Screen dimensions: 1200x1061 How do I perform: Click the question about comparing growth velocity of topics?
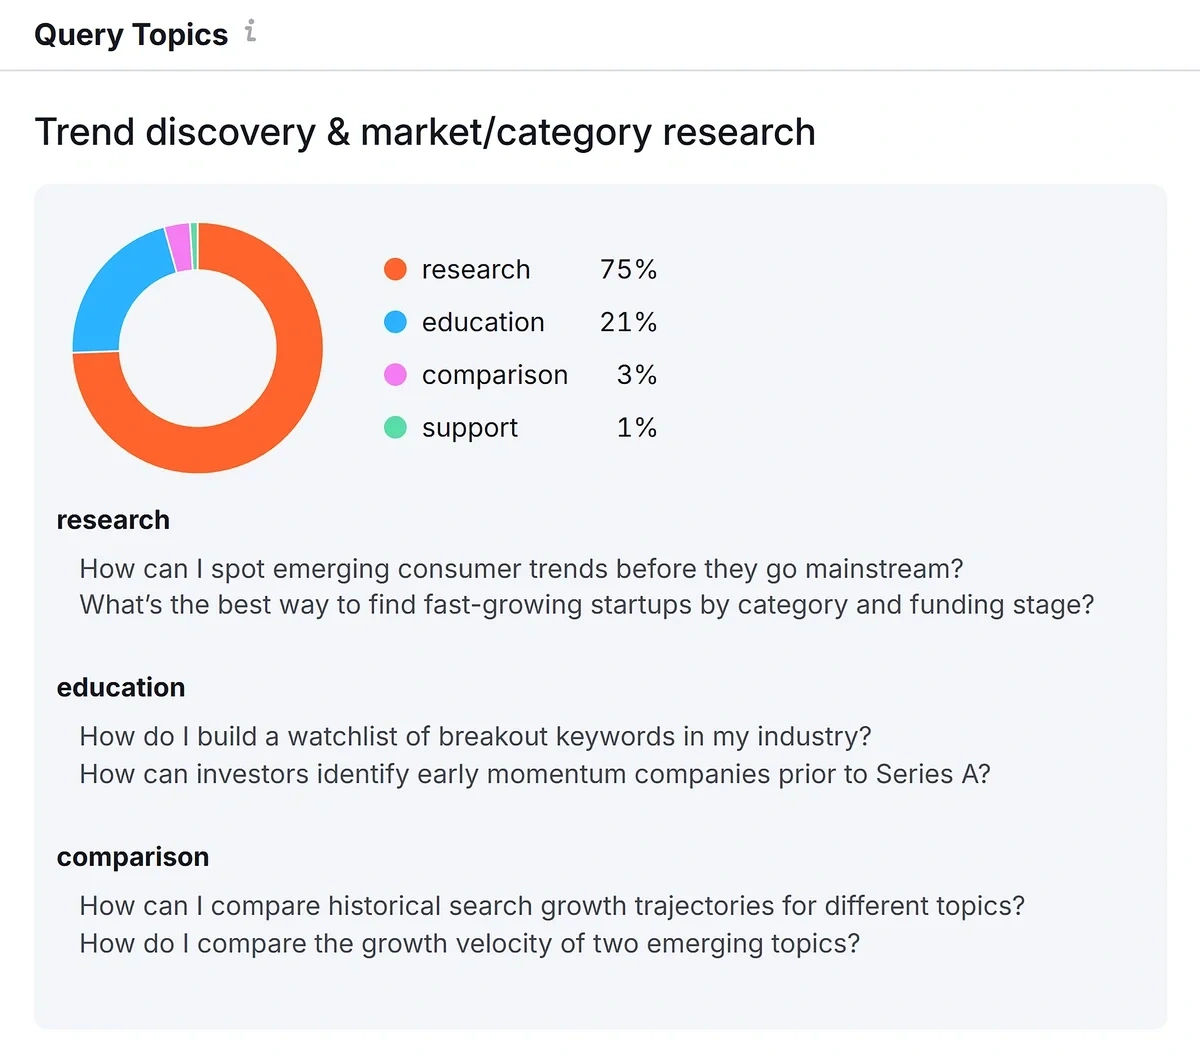(471, 943)
